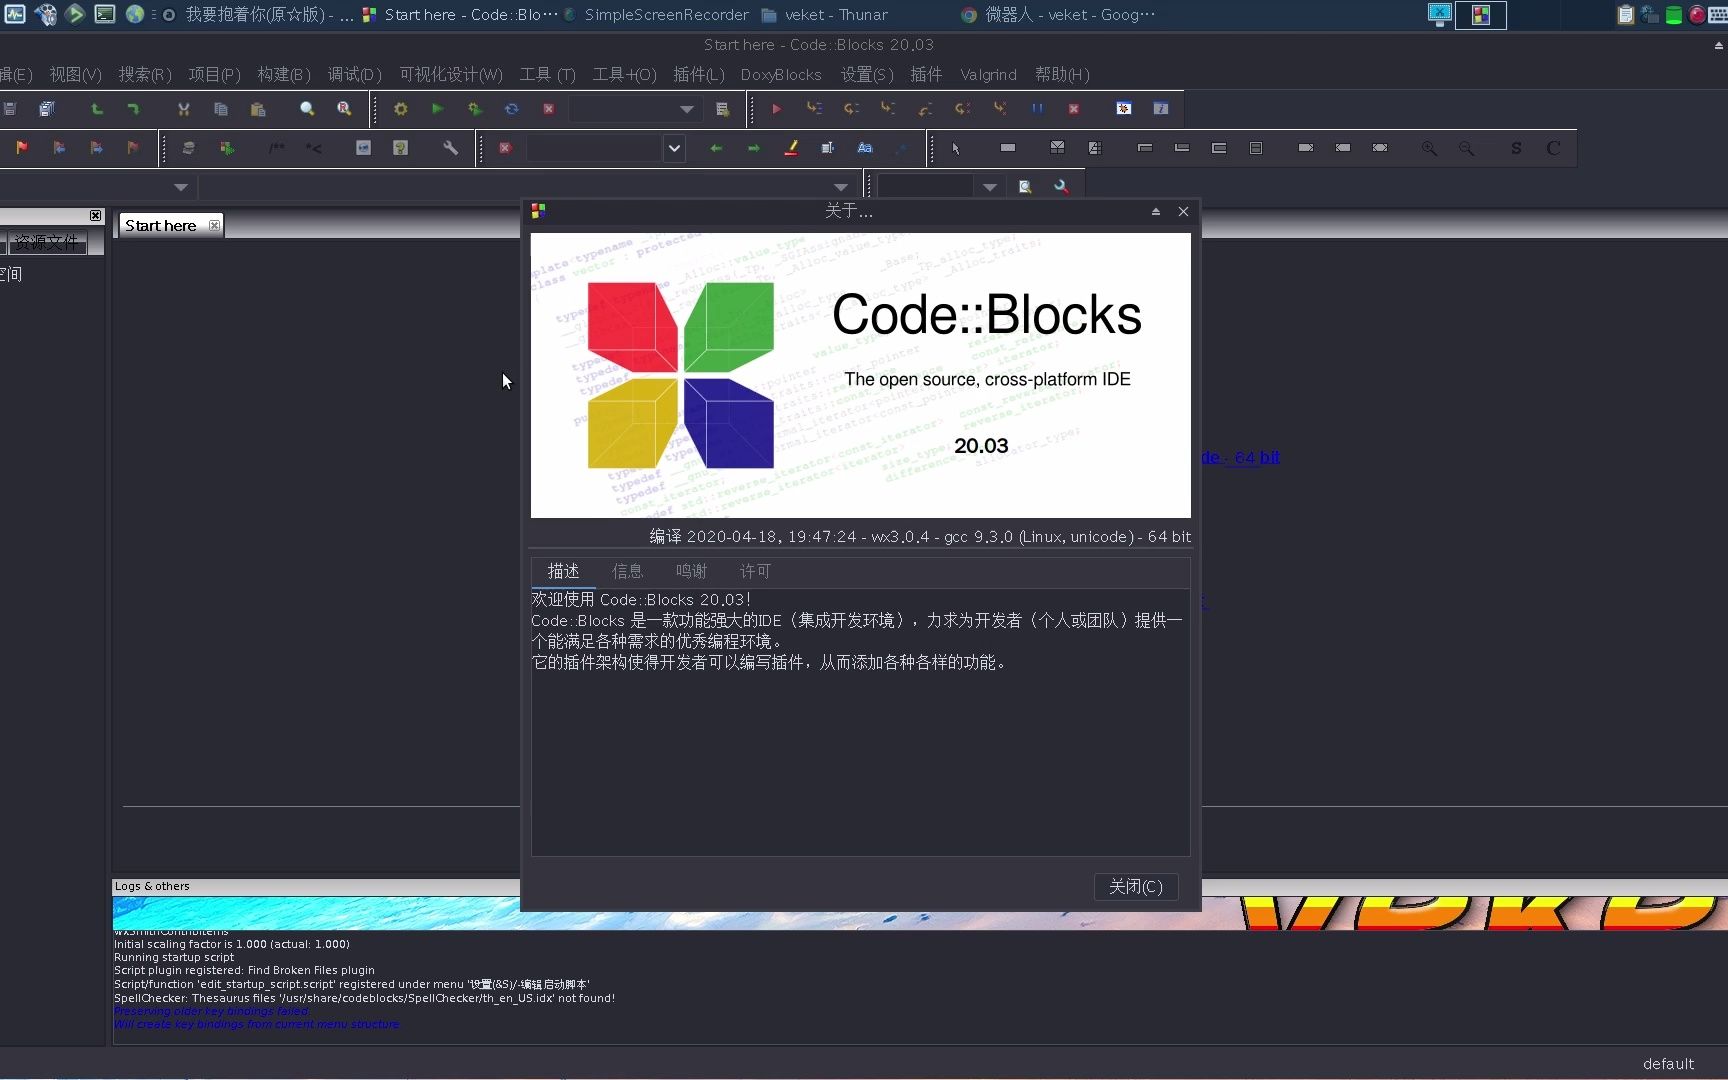
Task: Toggle the Match case Aa button
Action: 865,148
